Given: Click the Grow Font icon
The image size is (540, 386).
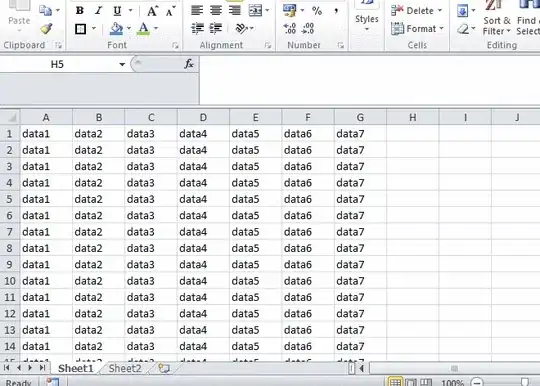Looking at the screenshot, I should point(152,11).
